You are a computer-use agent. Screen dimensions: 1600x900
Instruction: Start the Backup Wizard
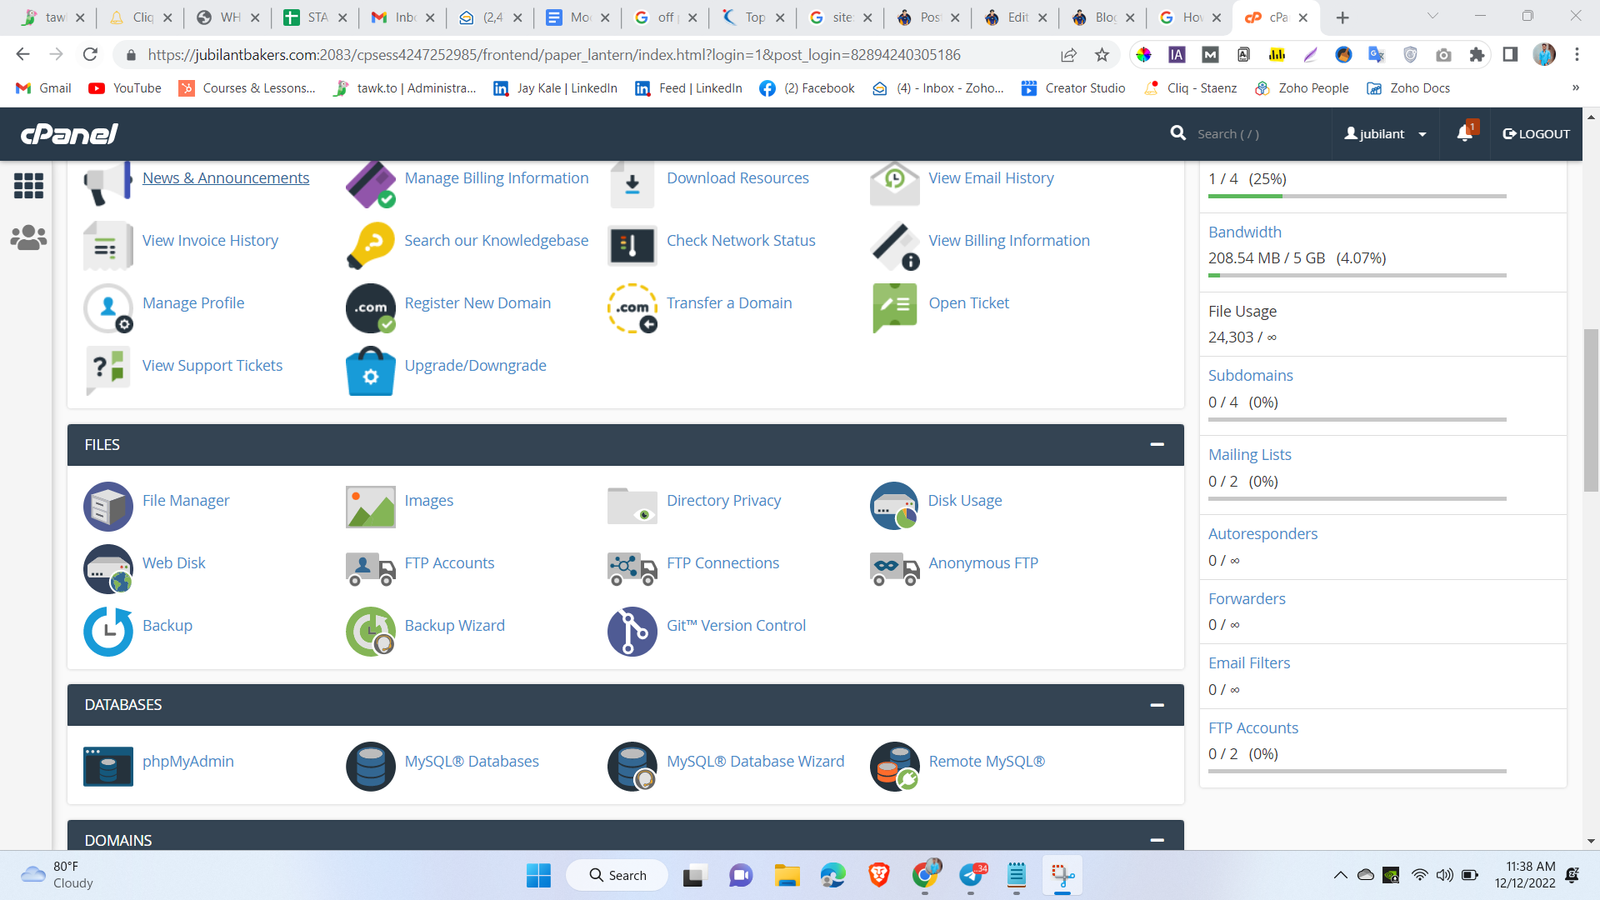(455, 625)
